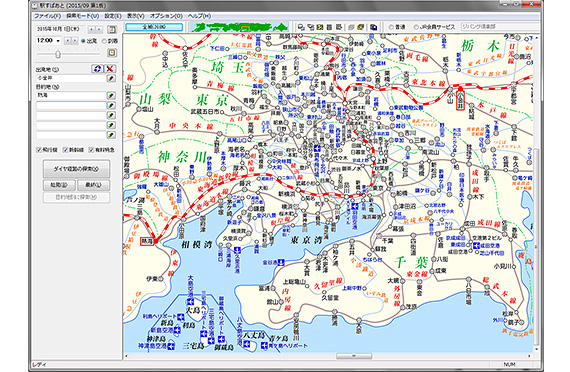
Task: Click the pencil icon next to 熱海 field
Action: click(x=111, y=95)
